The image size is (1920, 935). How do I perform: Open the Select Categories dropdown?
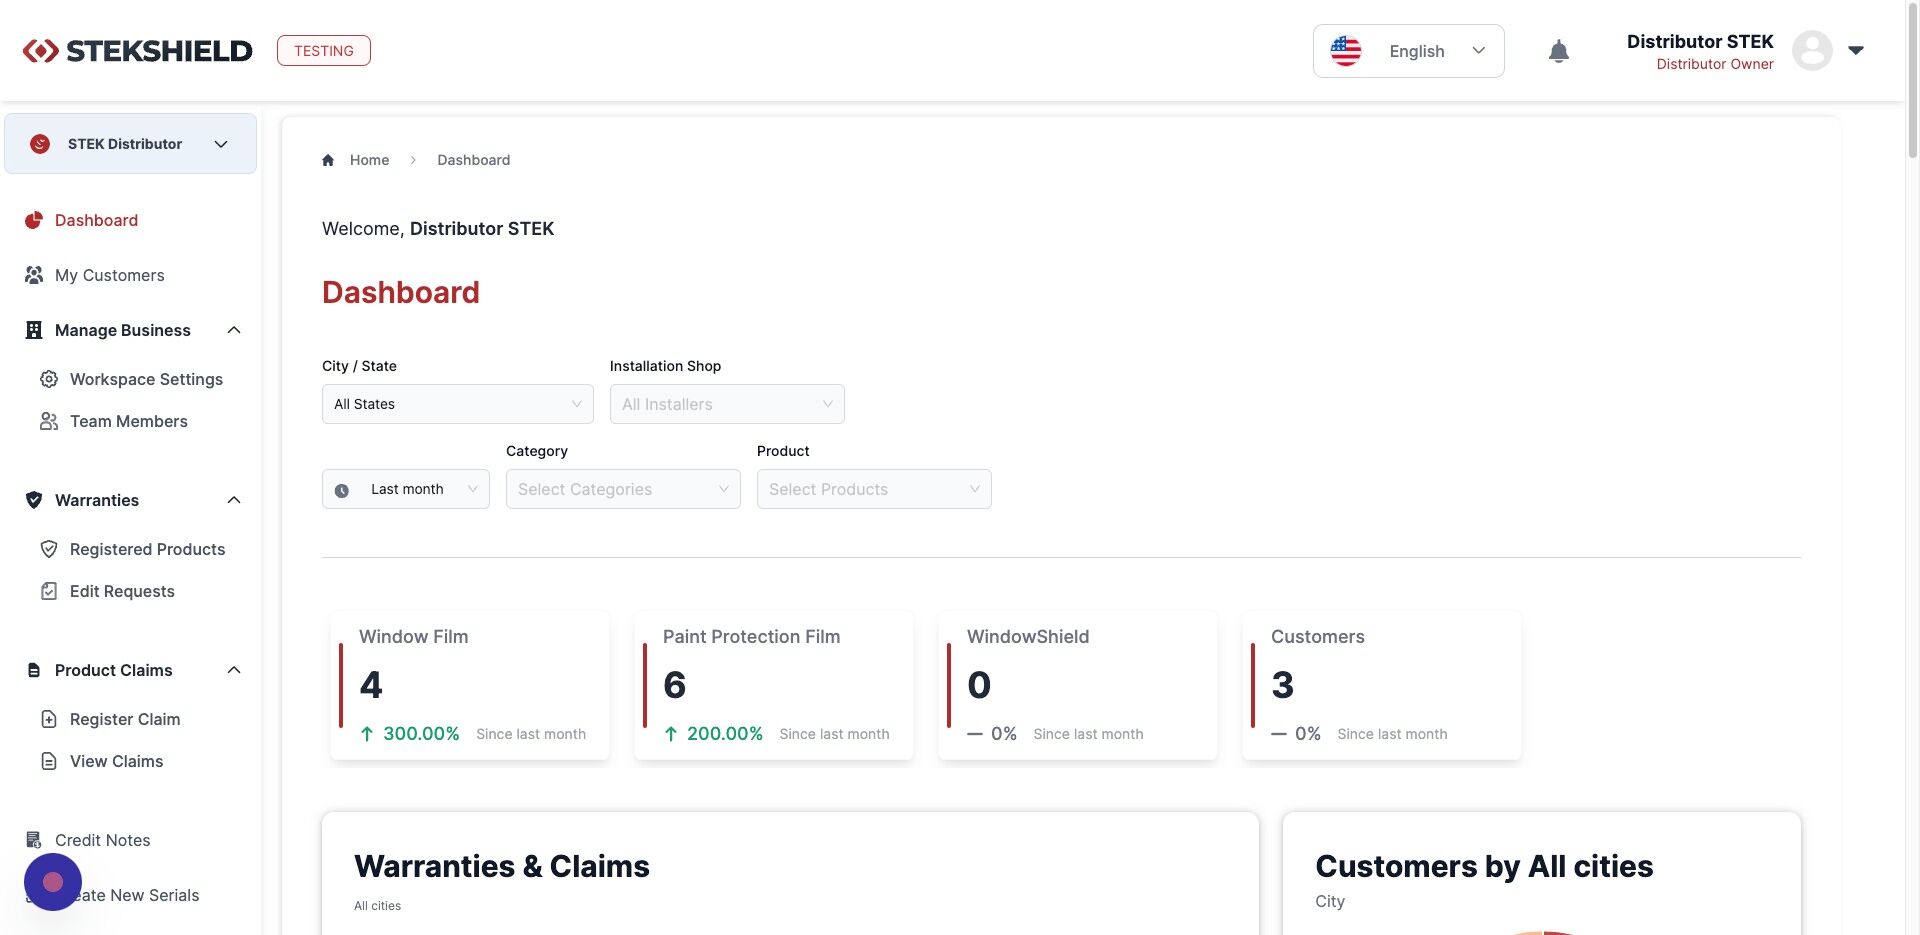click(x=623, y=489)
